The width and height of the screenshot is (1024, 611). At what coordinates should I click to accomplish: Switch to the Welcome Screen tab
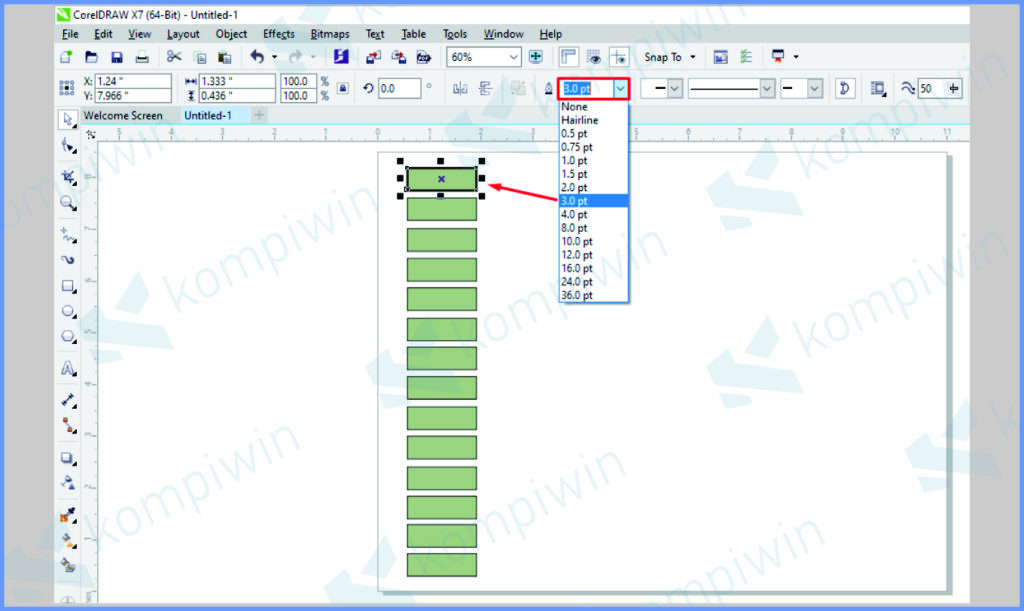coord(123,116)
